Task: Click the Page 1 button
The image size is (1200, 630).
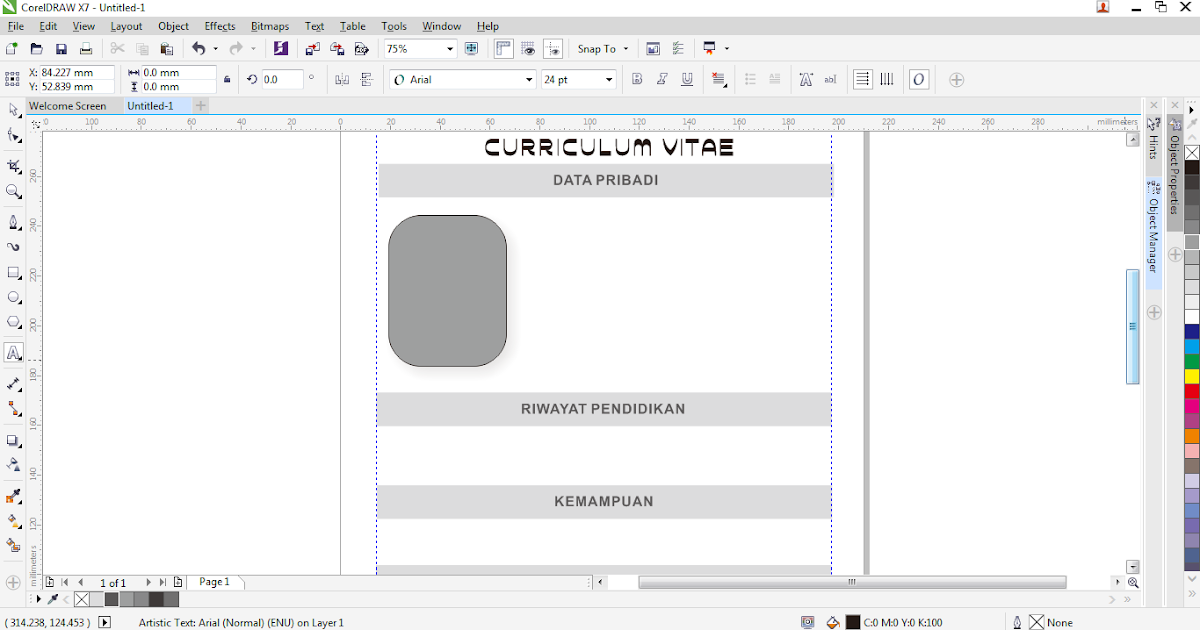Action: [x=213, y=582]
